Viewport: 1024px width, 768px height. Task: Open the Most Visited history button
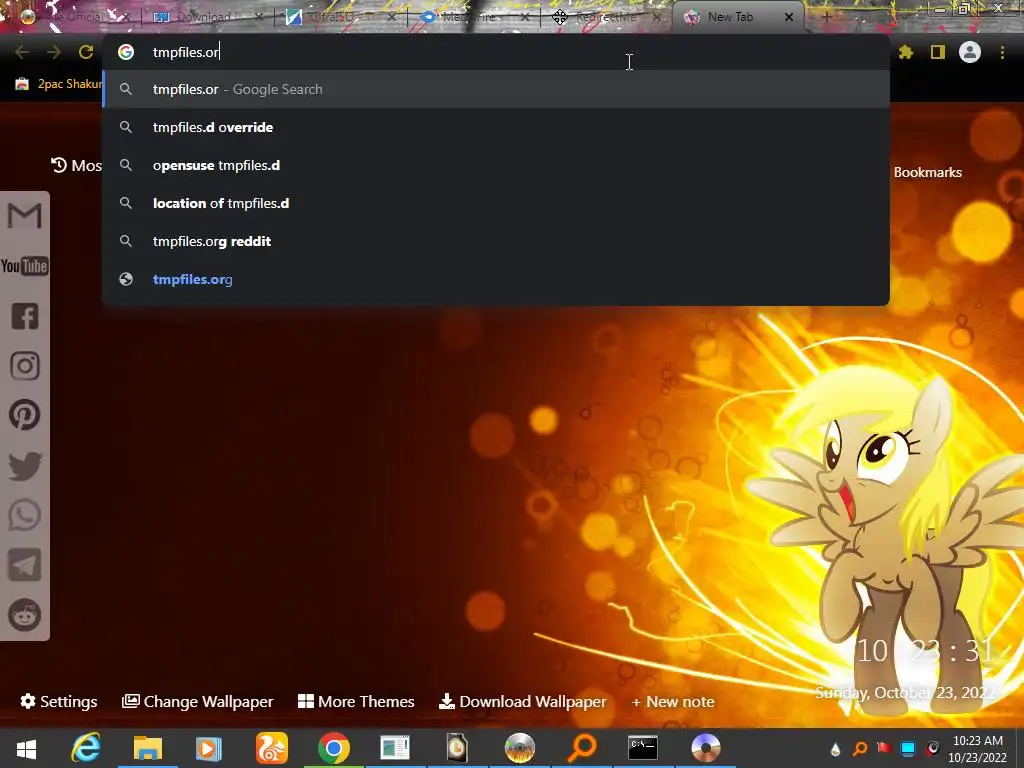click(x=76, y=165)
